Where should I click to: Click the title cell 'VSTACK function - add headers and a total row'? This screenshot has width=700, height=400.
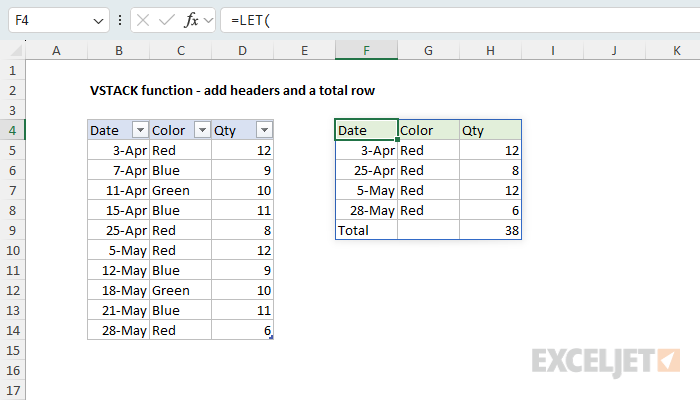click(232, 91)
